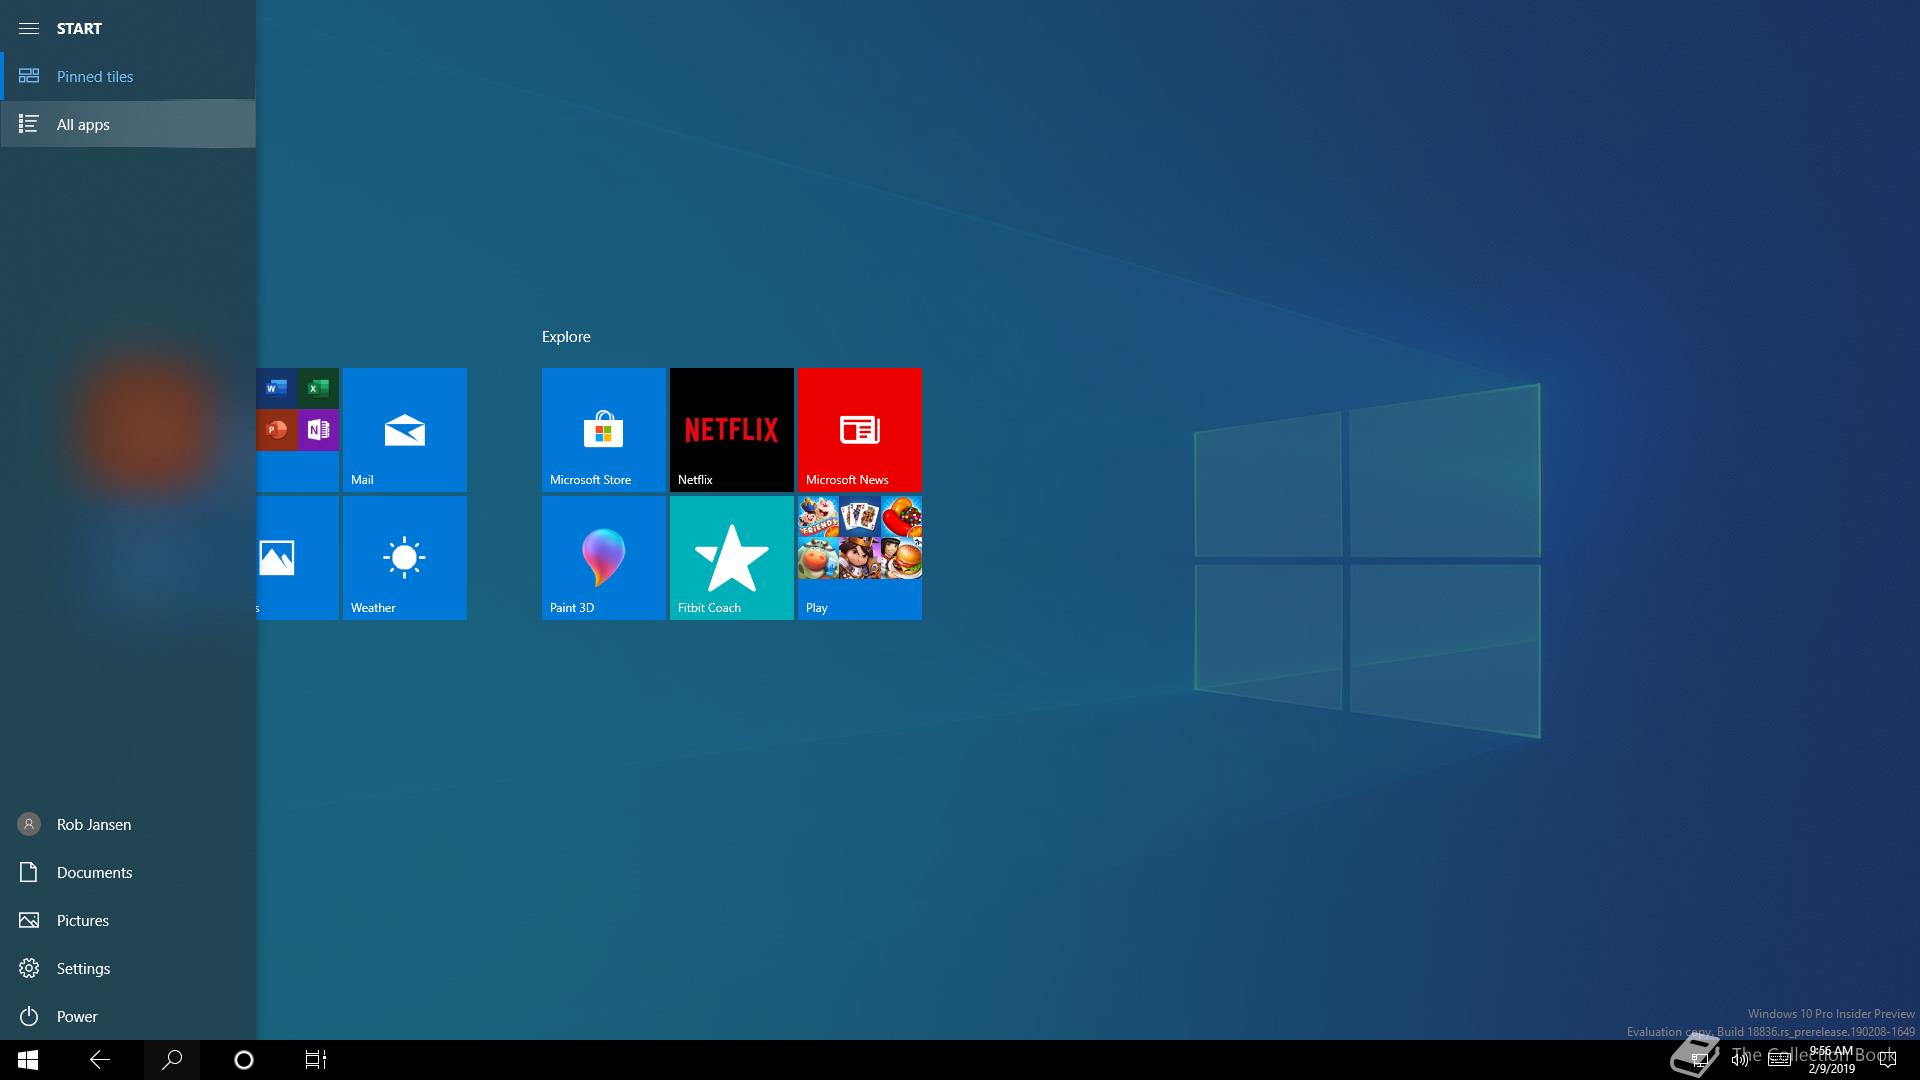The width and height of the screenshot is (1920, 1080).
Task: Open the clock showing 2/9/2019
Action: (1831, 1060)
